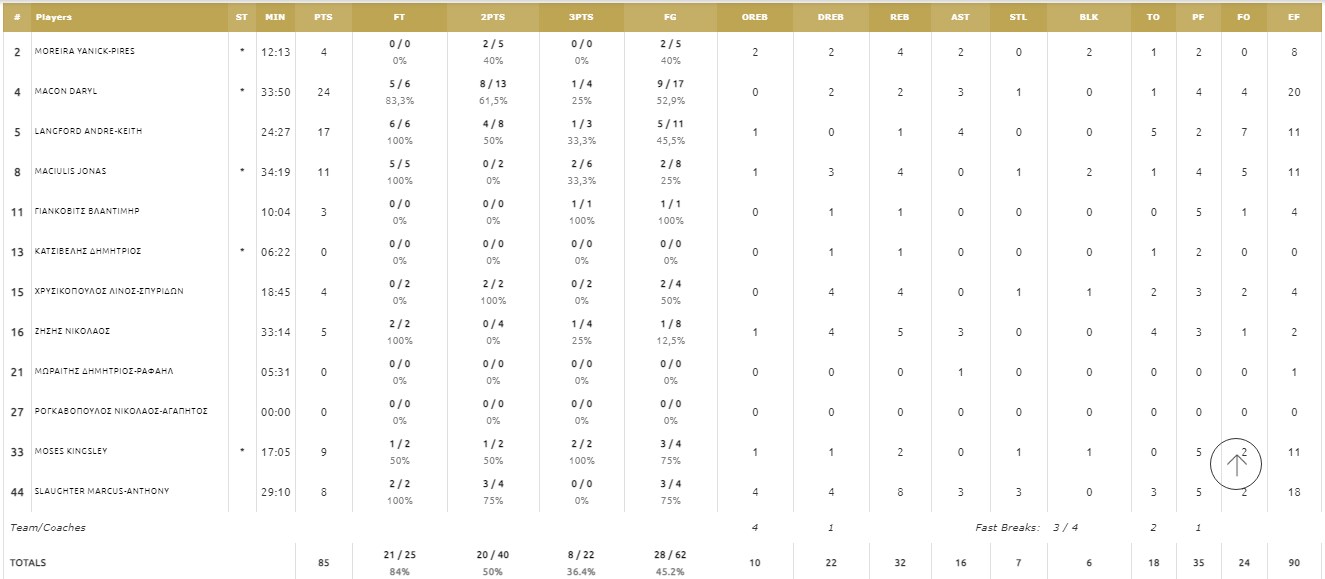
Task: Click the scroll-to-top arrow icon
Action: [1236, 463]
